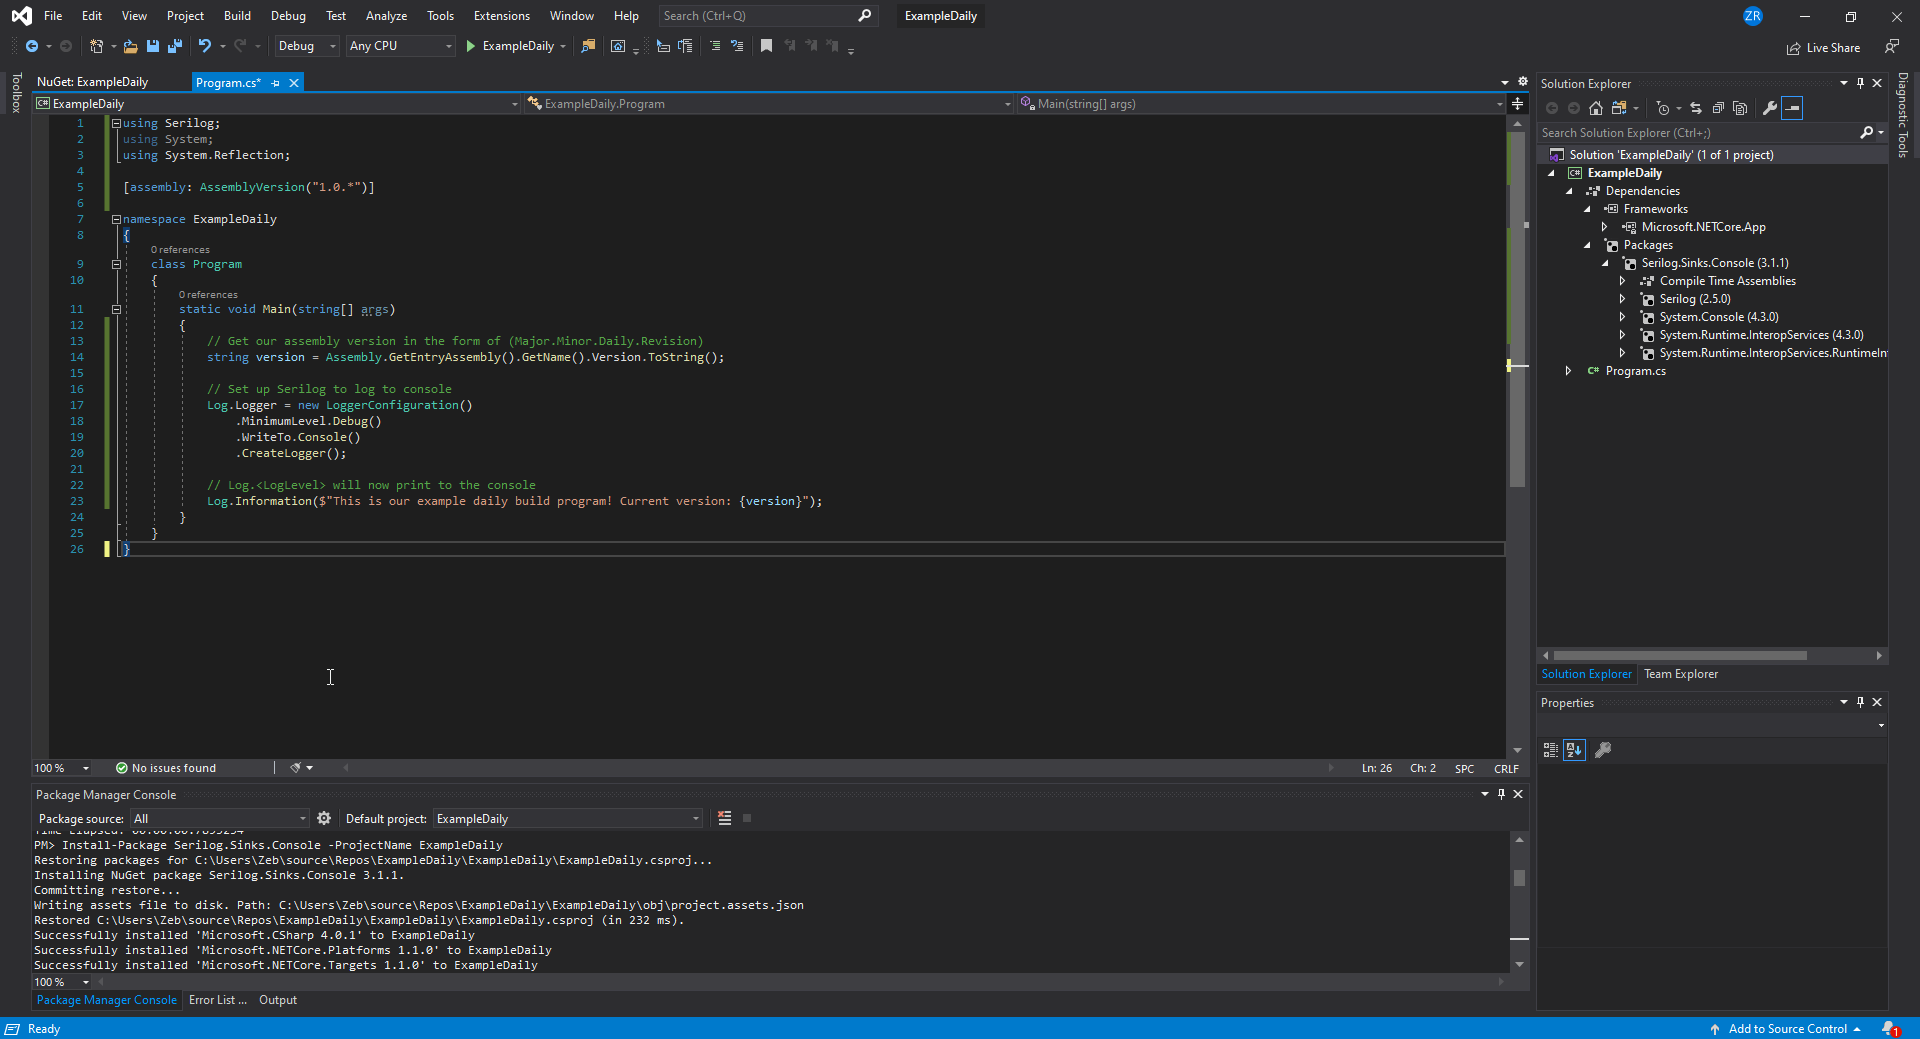Image resolution: width=1920 pixels, height=1039 pixels.
Task: Collapse the class Program outline block
Action: [116, 265]
